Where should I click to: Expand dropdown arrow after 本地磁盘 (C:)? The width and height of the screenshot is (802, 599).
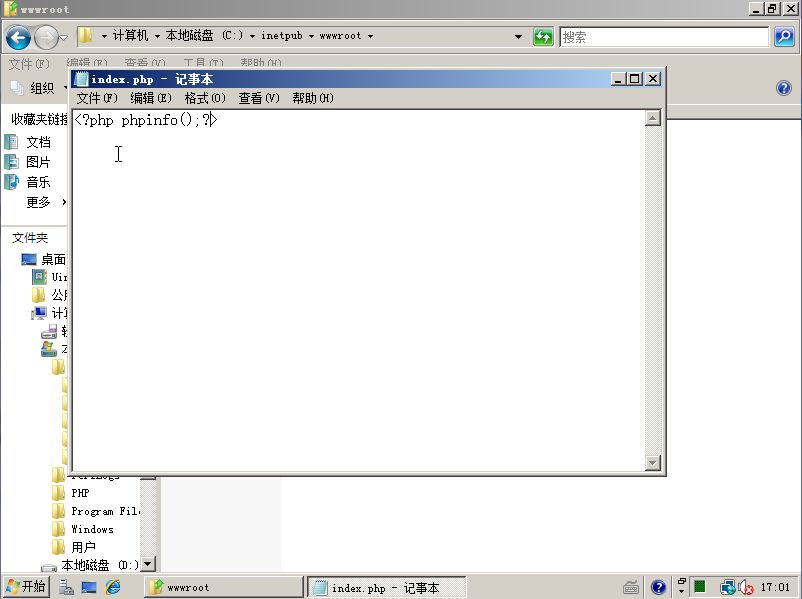tap(252, 36)
